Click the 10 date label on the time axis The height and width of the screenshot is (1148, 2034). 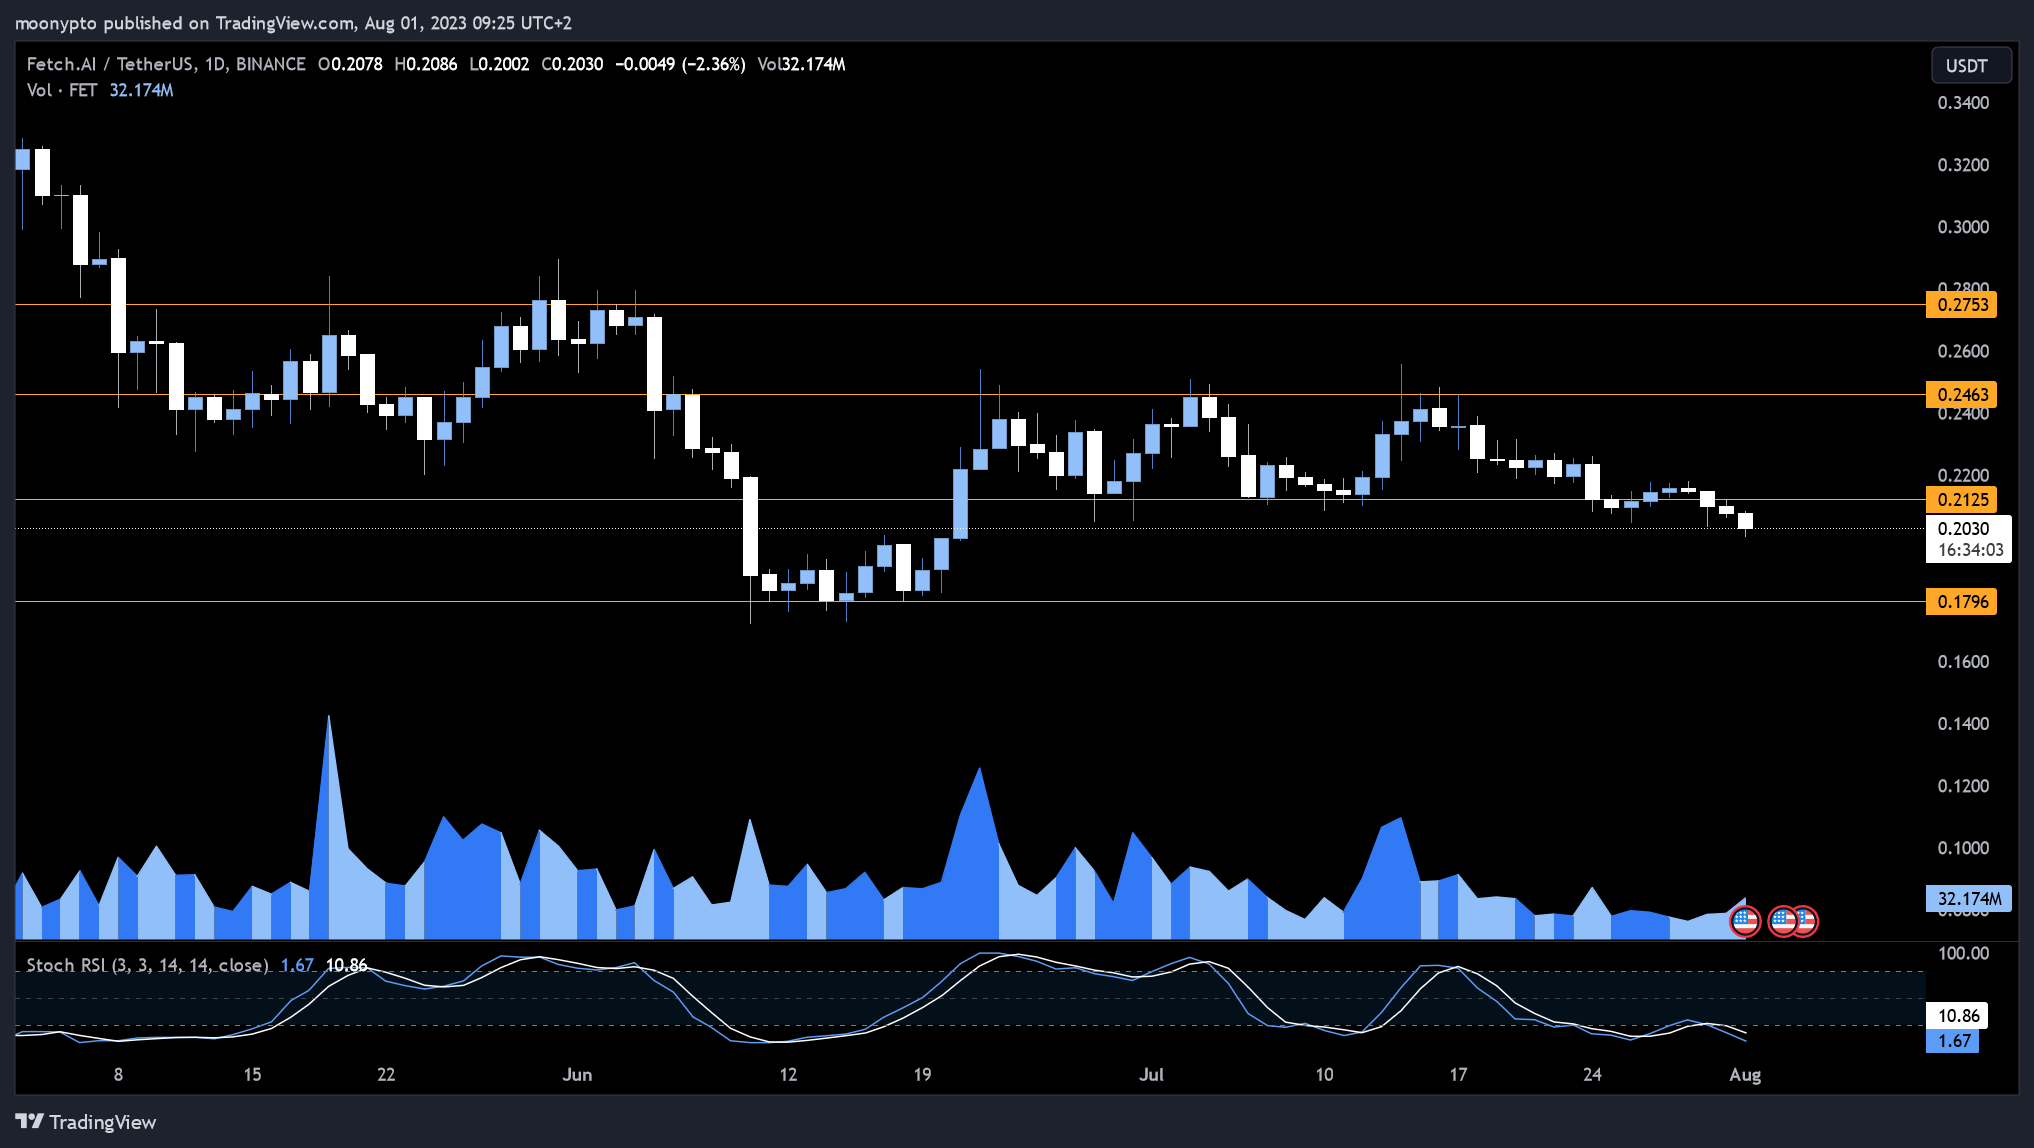click(1324, 1075)
